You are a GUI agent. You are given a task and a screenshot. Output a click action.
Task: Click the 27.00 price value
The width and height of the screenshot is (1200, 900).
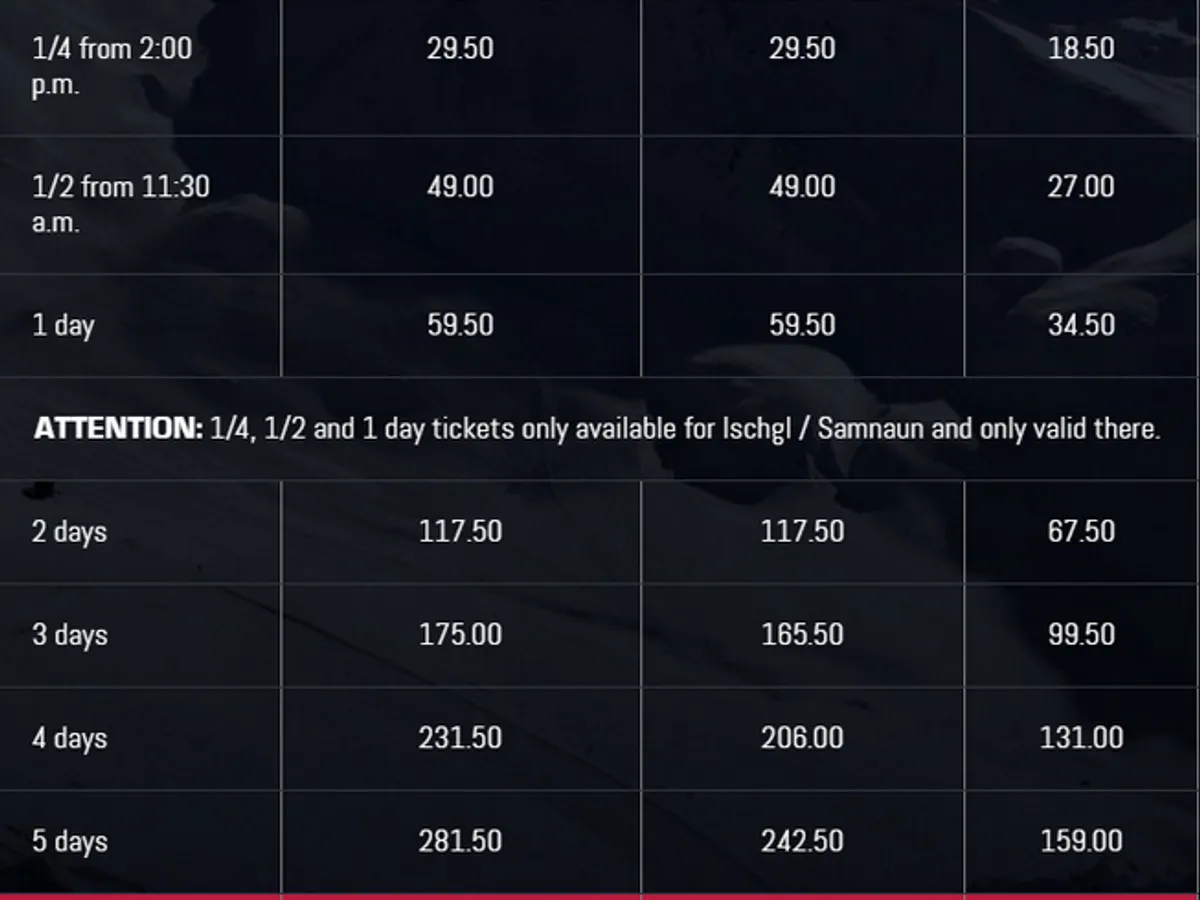click(x=1081, y=187)
